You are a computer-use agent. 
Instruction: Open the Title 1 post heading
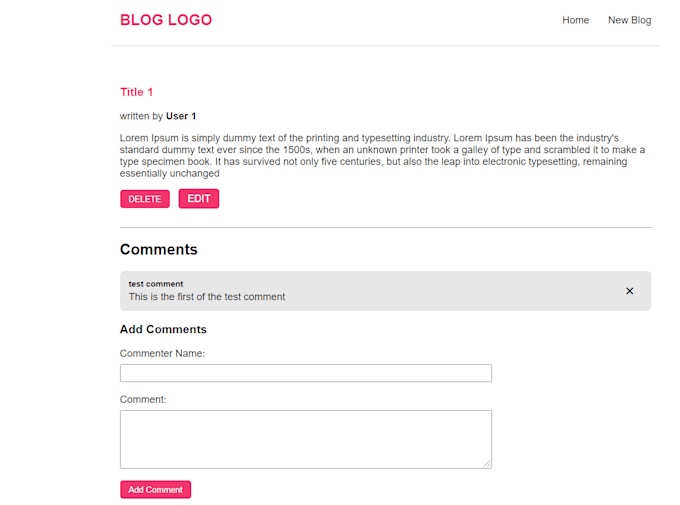click(x=137, y=92)
